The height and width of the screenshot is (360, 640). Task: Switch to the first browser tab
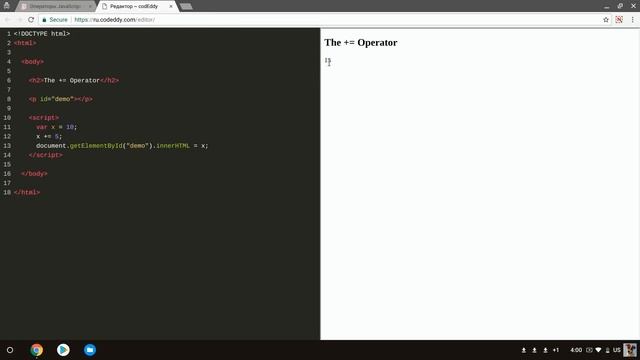pyautogui.click(x=55, y=6)
